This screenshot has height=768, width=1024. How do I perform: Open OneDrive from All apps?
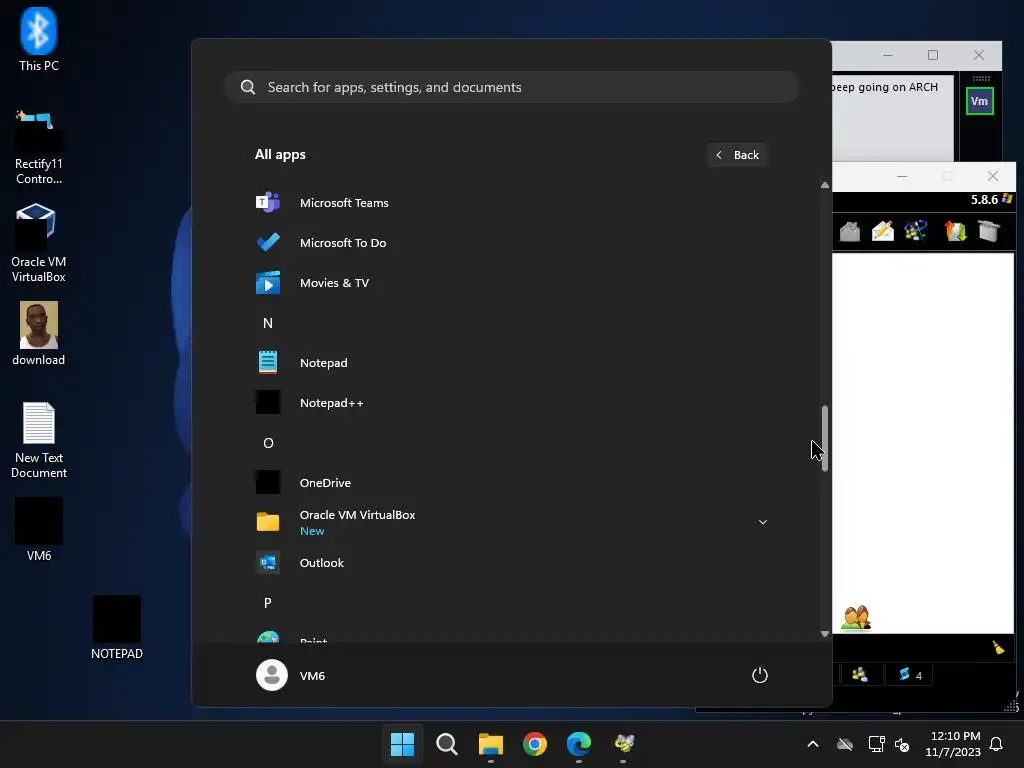511,483
